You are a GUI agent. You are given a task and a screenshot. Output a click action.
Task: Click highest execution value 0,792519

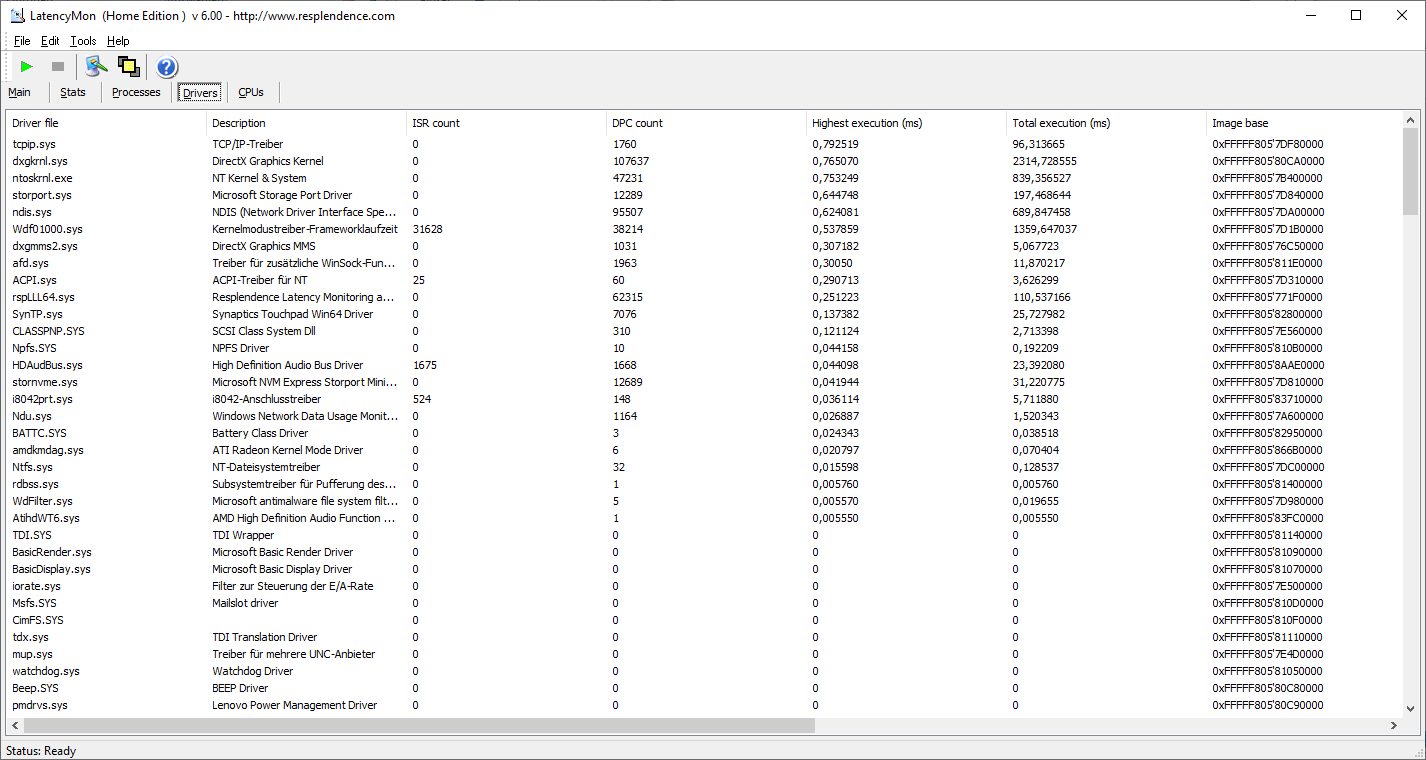click(x=835, y=144)
